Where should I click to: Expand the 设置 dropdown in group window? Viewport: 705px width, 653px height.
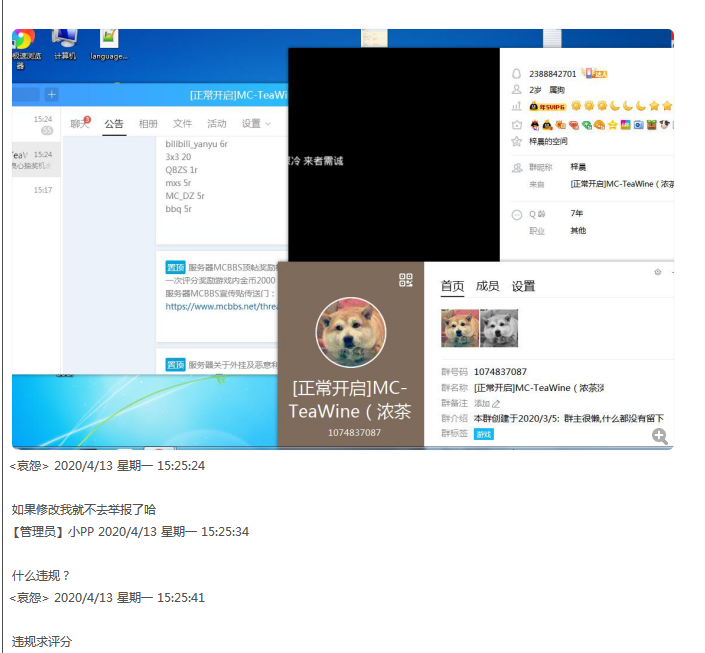click(x=256, y=124)
